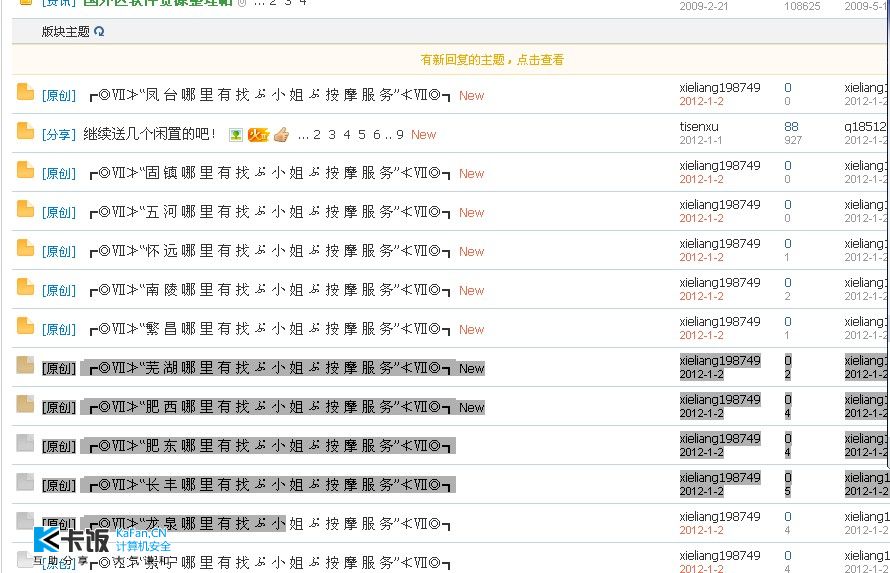890x573 pixels.
Task: Go to page 2 of 继续送几个闲置的吧
Action: tap(317, 135)
